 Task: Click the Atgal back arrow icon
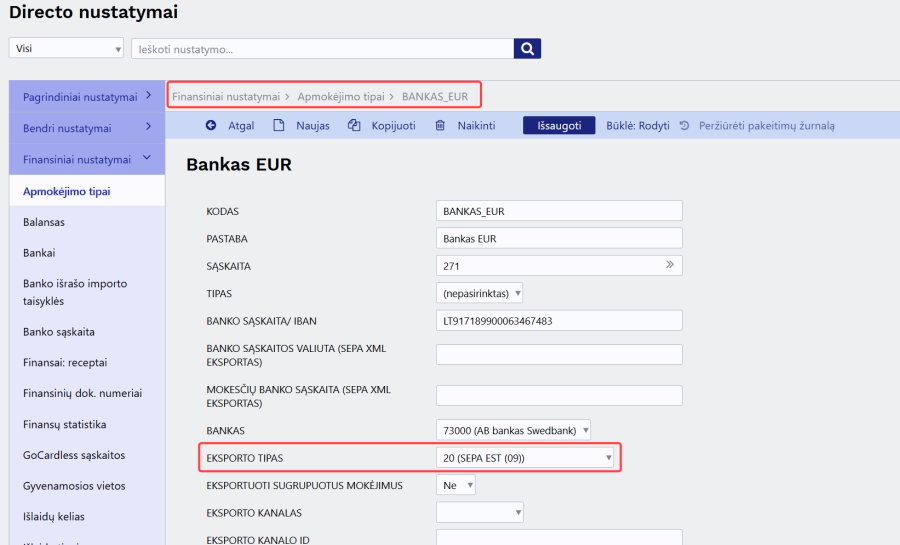[211, 125]
